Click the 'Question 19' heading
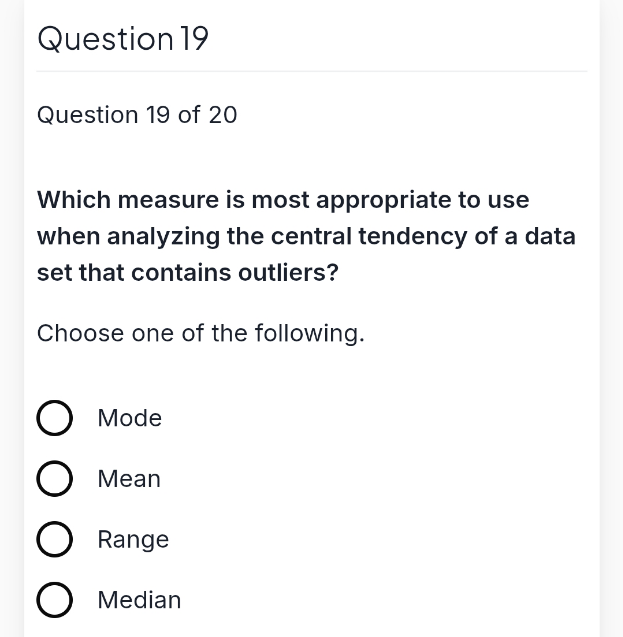Screen dimensions: 623x637 pos(123,39)
